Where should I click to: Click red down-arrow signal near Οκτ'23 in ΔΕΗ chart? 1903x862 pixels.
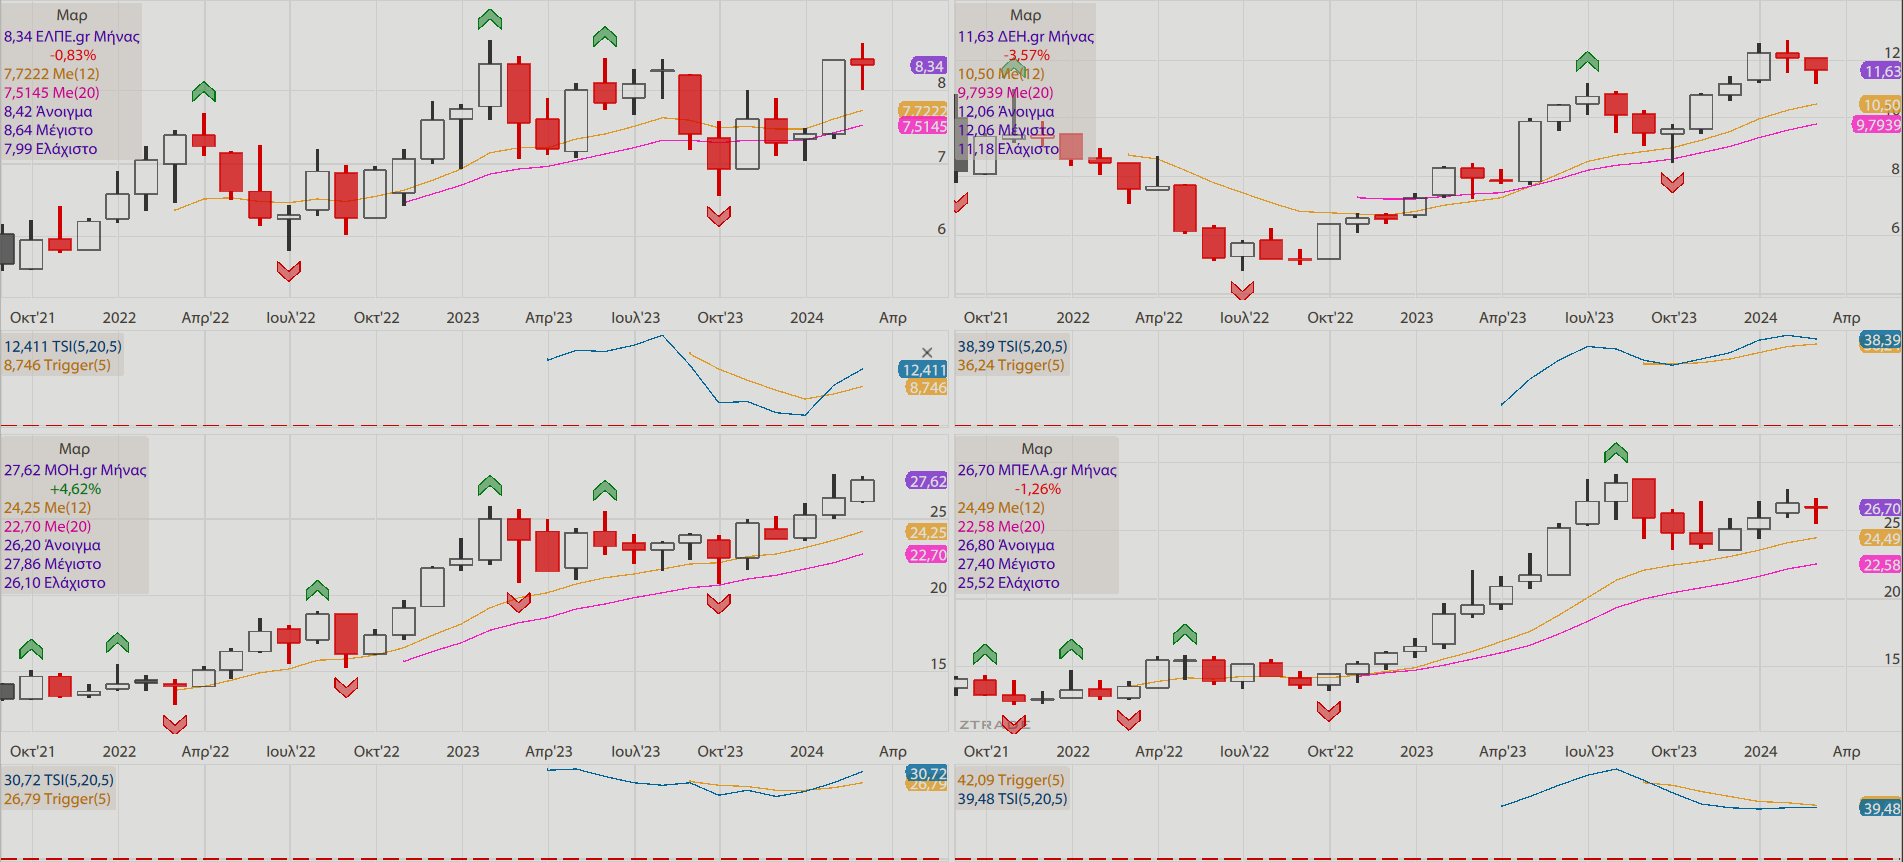coord(1673,182)
